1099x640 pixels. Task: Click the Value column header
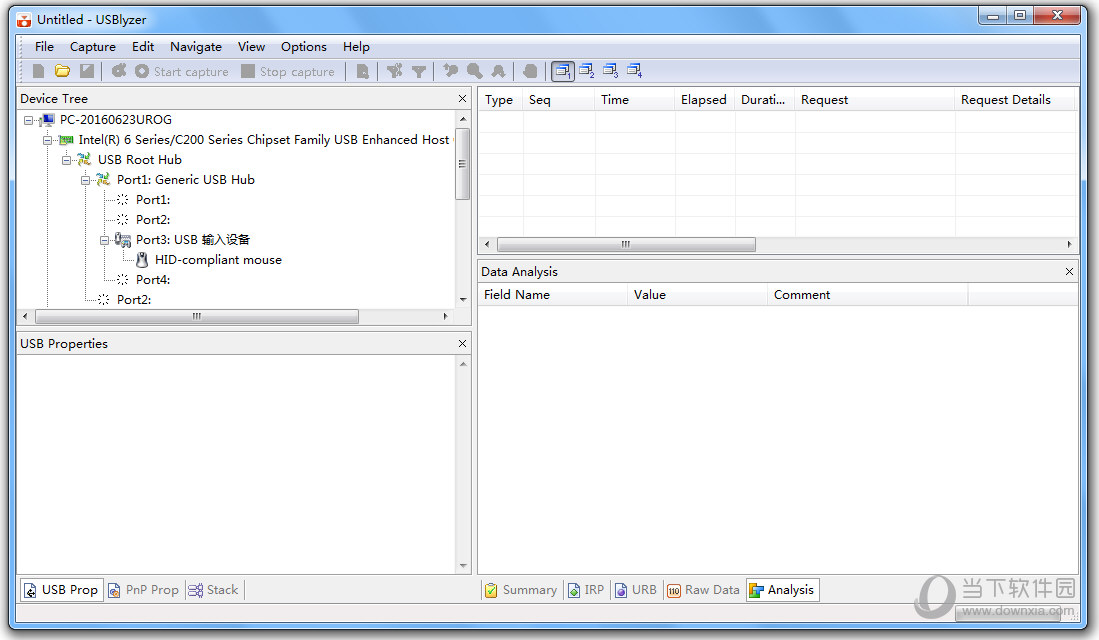coord(697,295)
